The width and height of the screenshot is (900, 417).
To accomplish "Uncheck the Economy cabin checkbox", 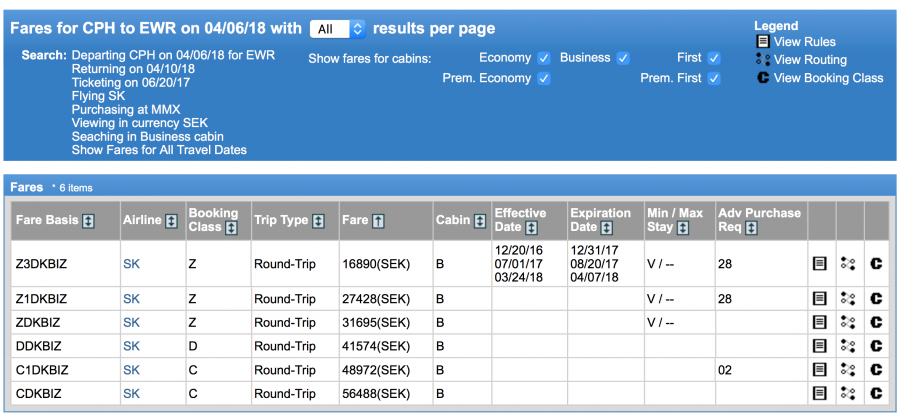I will coord(544,58).
